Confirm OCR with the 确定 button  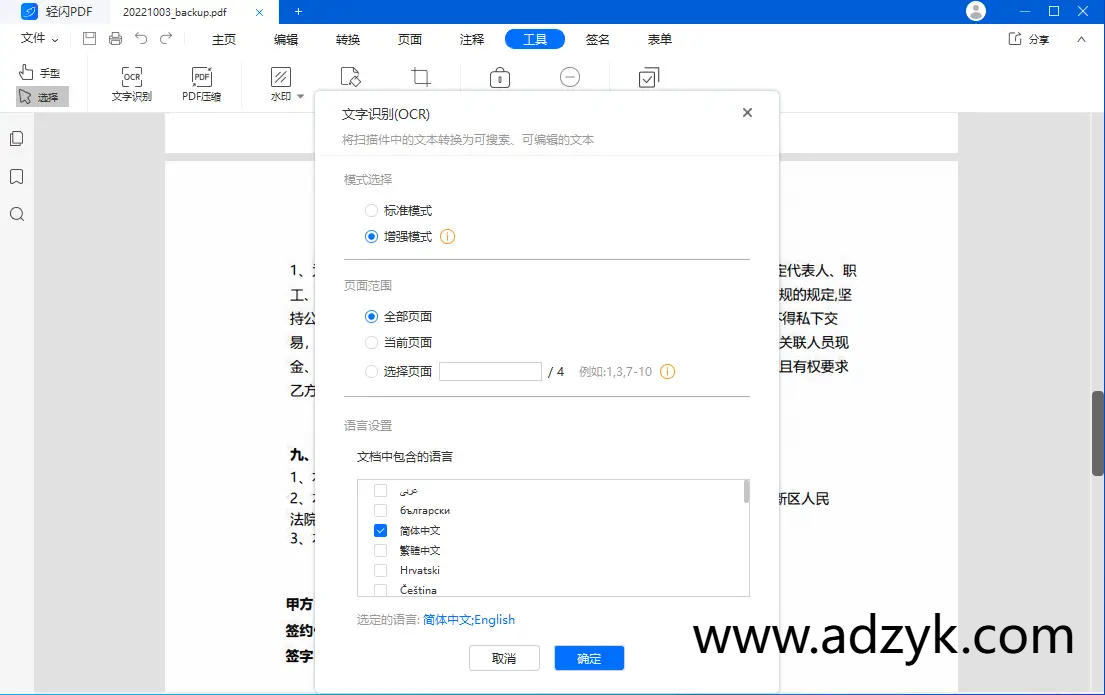coord(589,658)
